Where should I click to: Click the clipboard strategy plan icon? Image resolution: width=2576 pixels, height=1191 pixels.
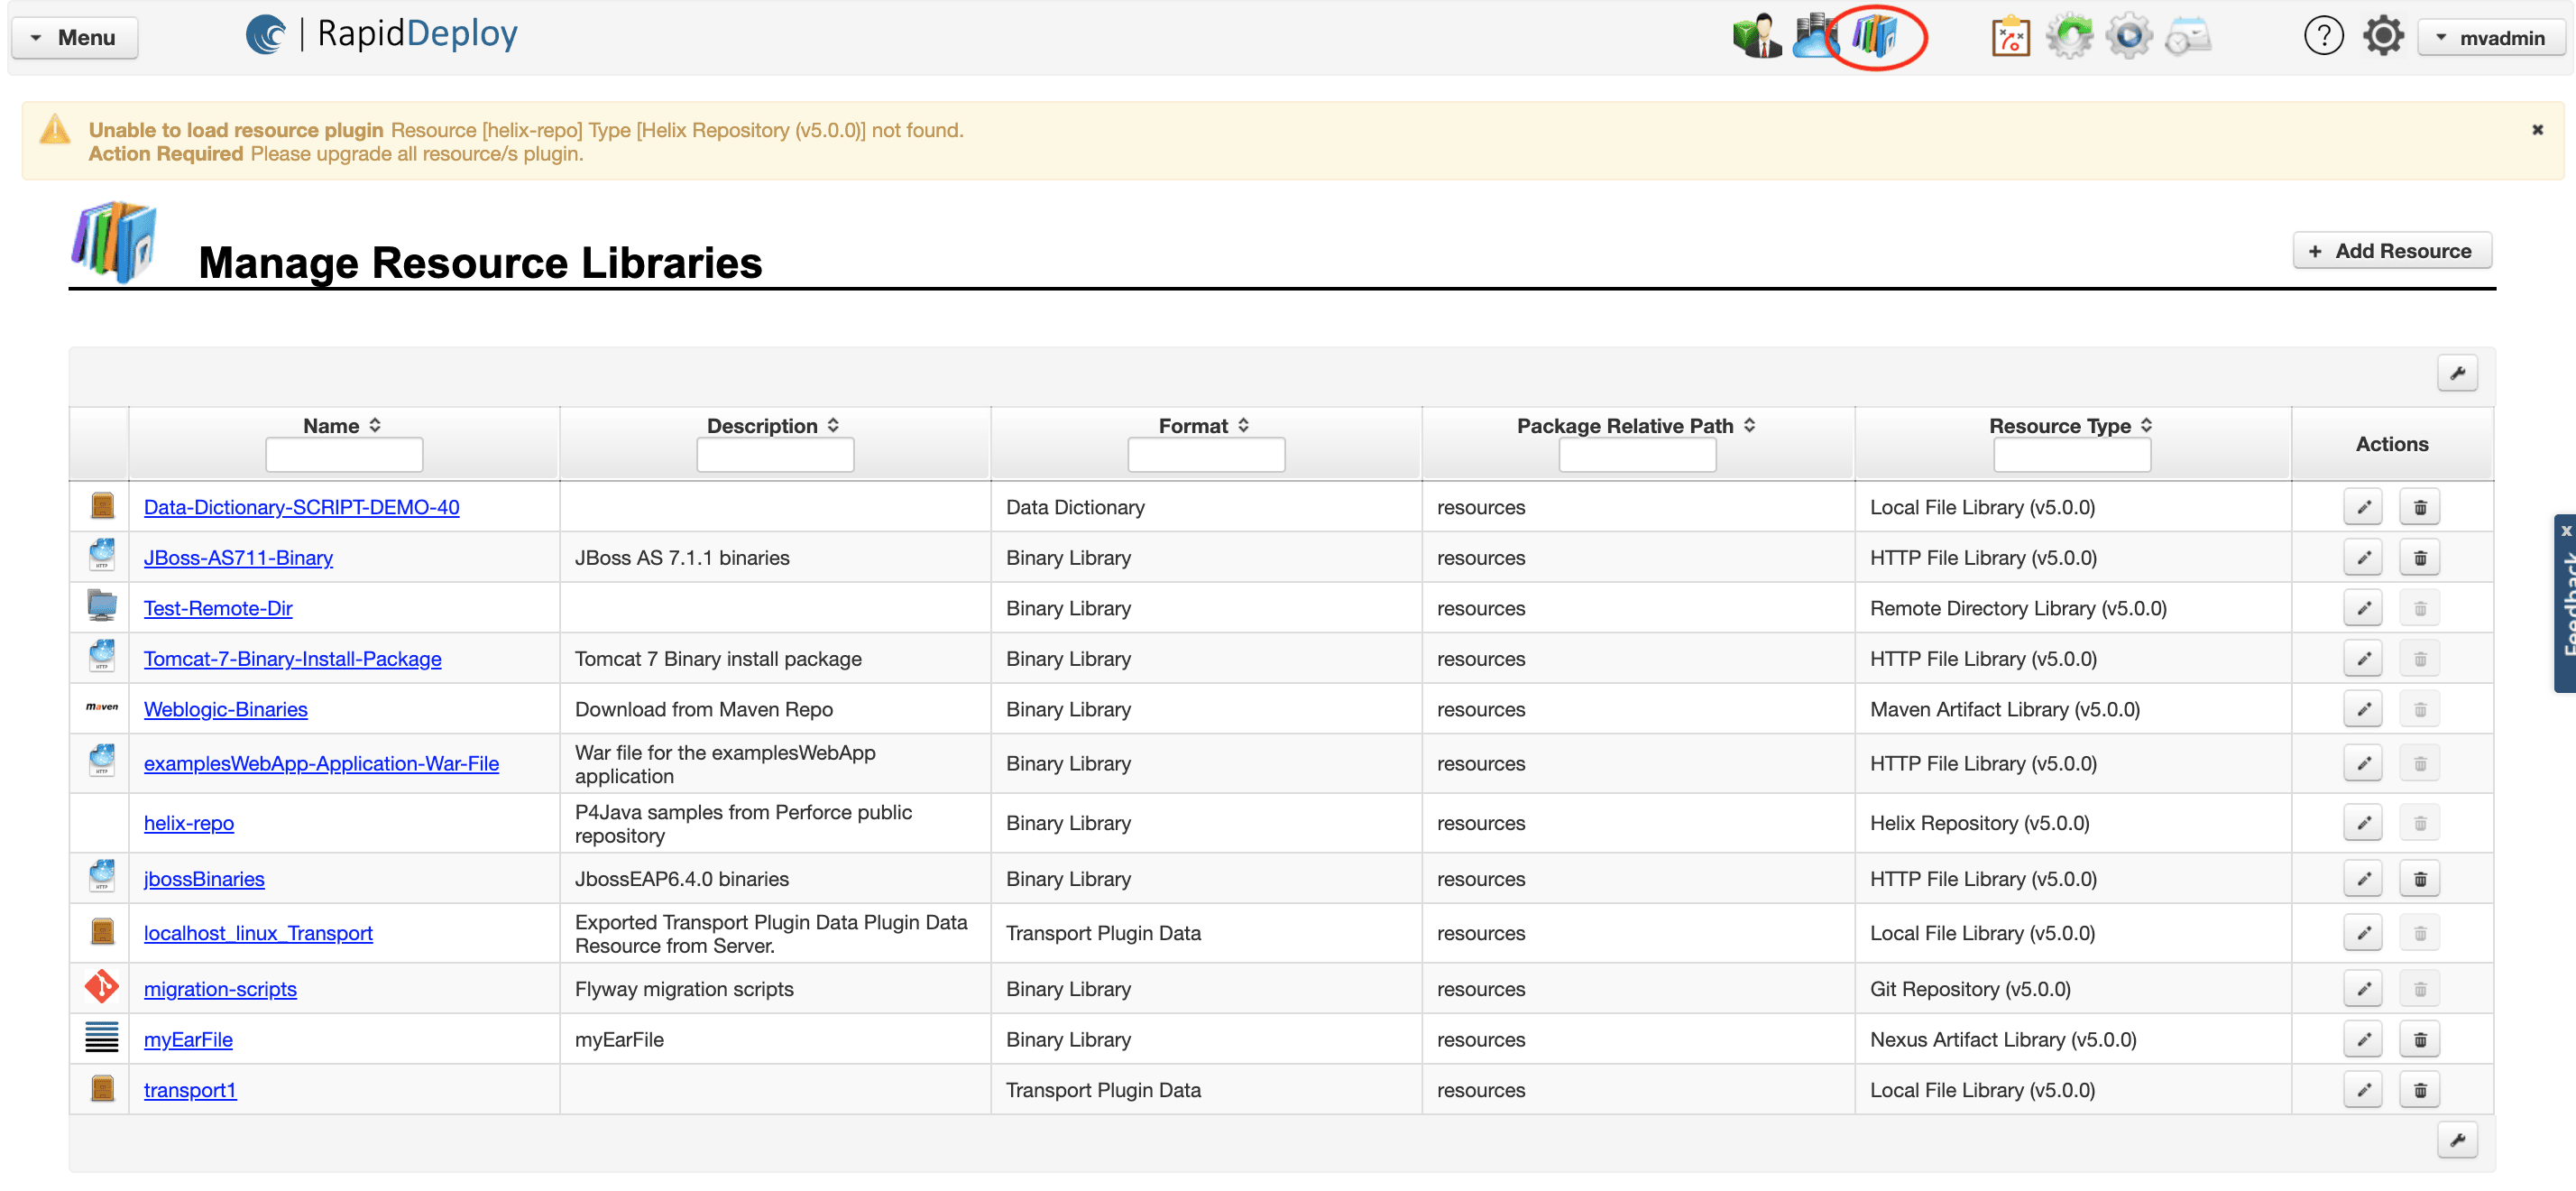click(x=2010, y=37)
